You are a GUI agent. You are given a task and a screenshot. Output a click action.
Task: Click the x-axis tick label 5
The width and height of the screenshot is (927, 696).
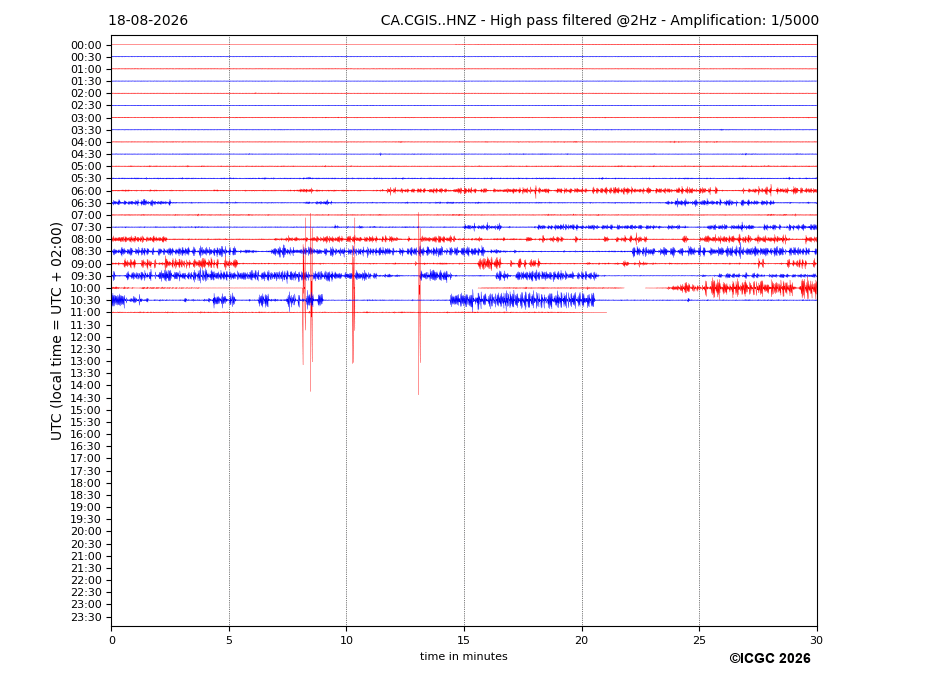[229, 640]
